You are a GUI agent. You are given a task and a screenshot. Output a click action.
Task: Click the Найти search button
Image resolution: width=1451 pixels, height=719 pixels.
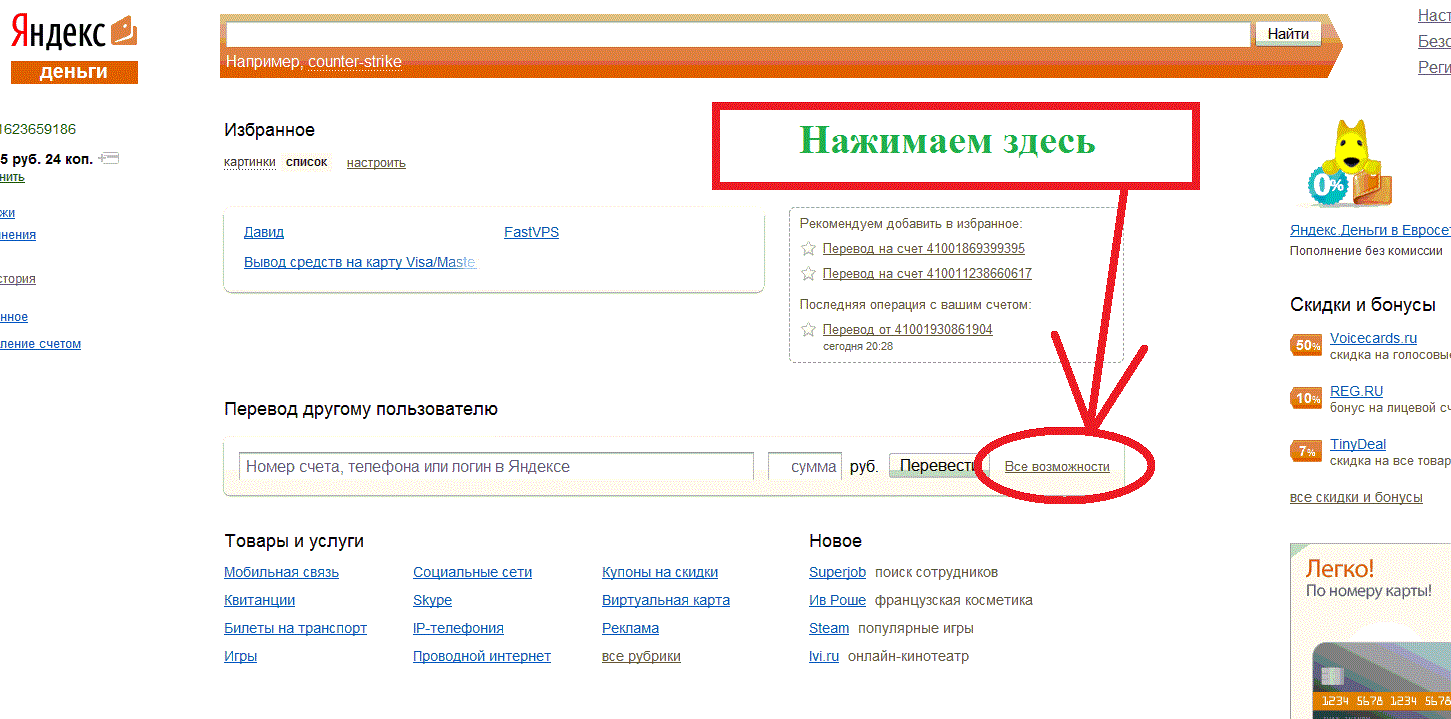[1288, 34]
